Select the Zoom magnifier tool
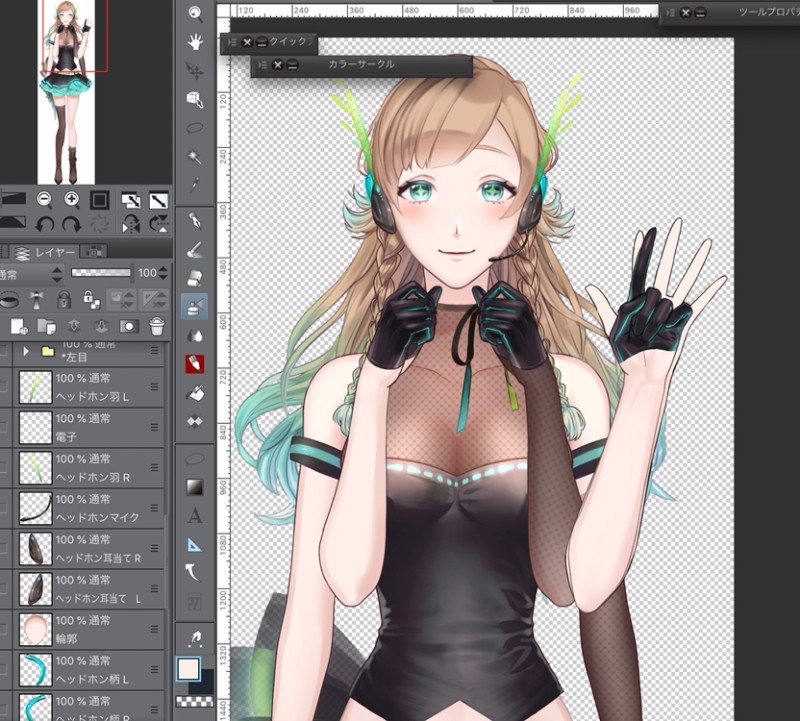Viewport: 800px width, 721px height. click(x=194, y=14)
